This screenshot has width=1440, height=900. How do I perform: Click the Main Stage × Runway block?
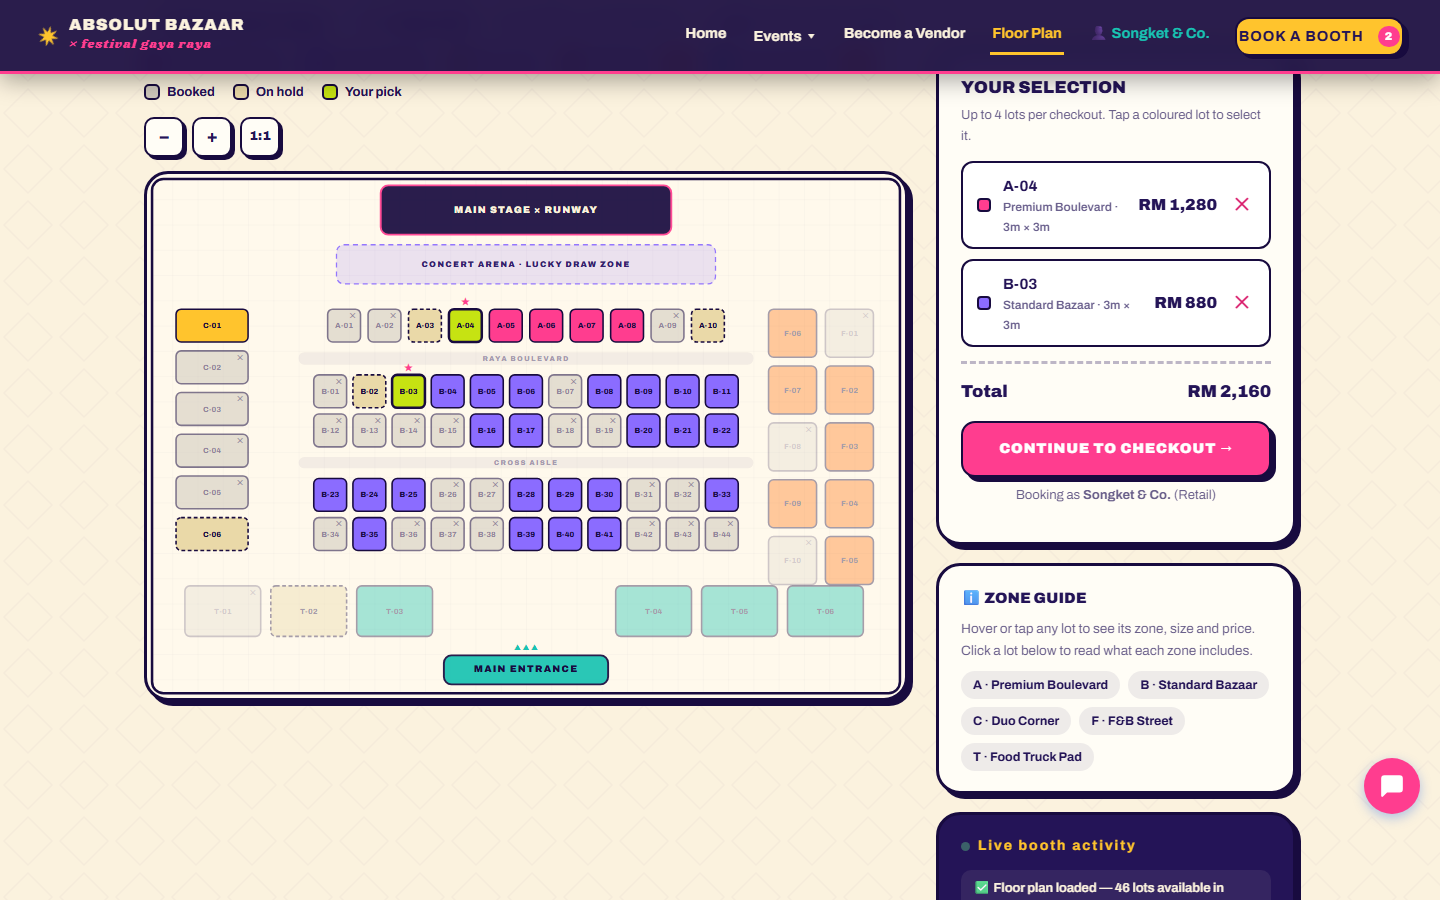pos(526,210)
